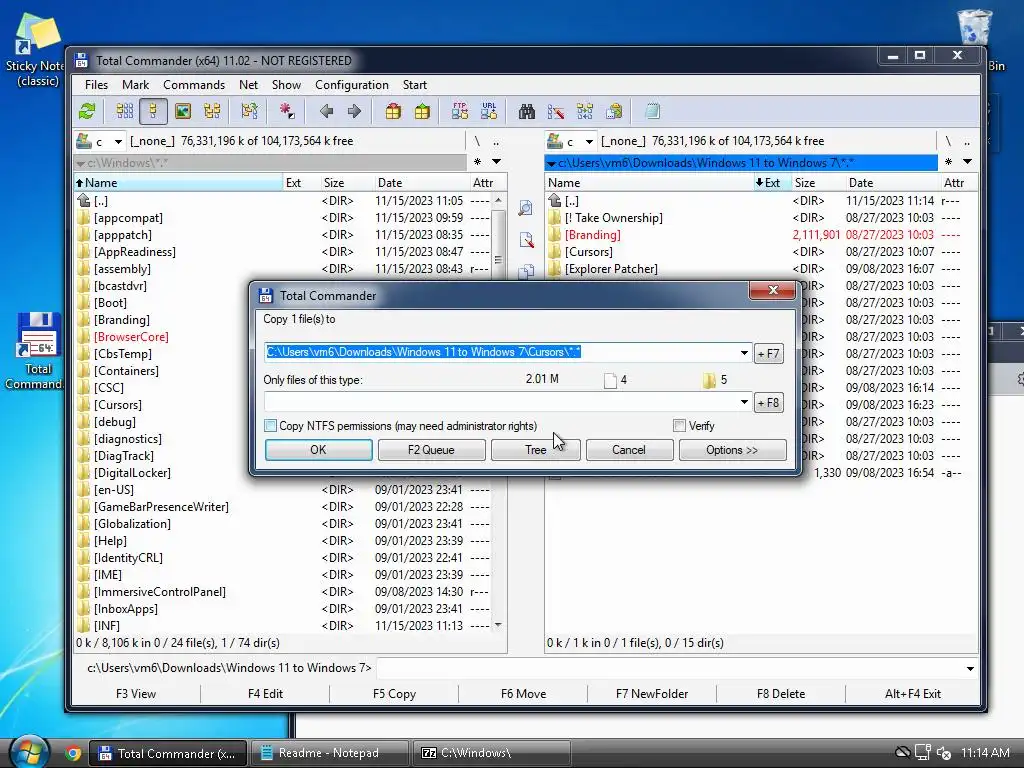The image size is (1024, 768).
Task: Click the Edit button in middle bar
Action: click(x=526, y=240)
